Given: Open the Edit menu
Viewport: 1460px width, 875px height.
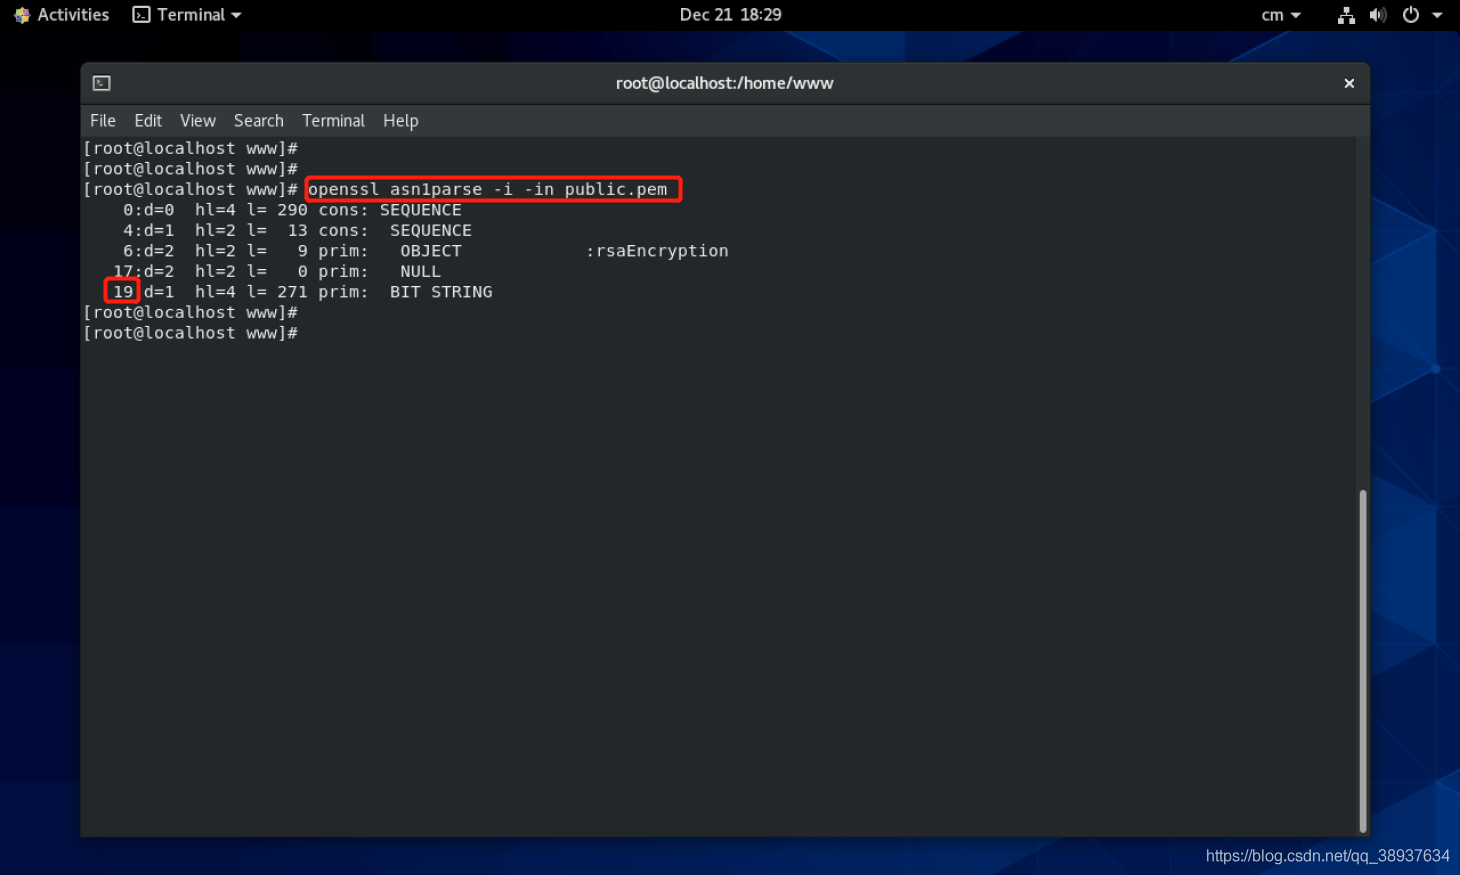Looking at the screenshot, I should tap(148, 121).
